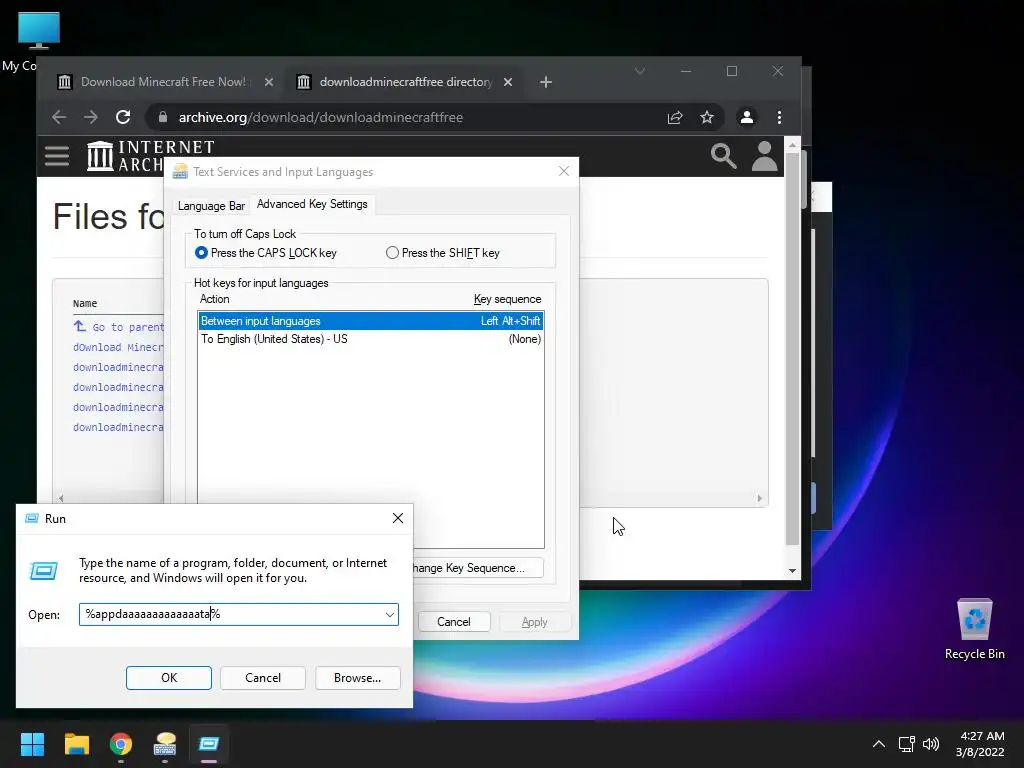
Task: Select 'Between input languages' hotkey row
Action: [x=371, y=321]
